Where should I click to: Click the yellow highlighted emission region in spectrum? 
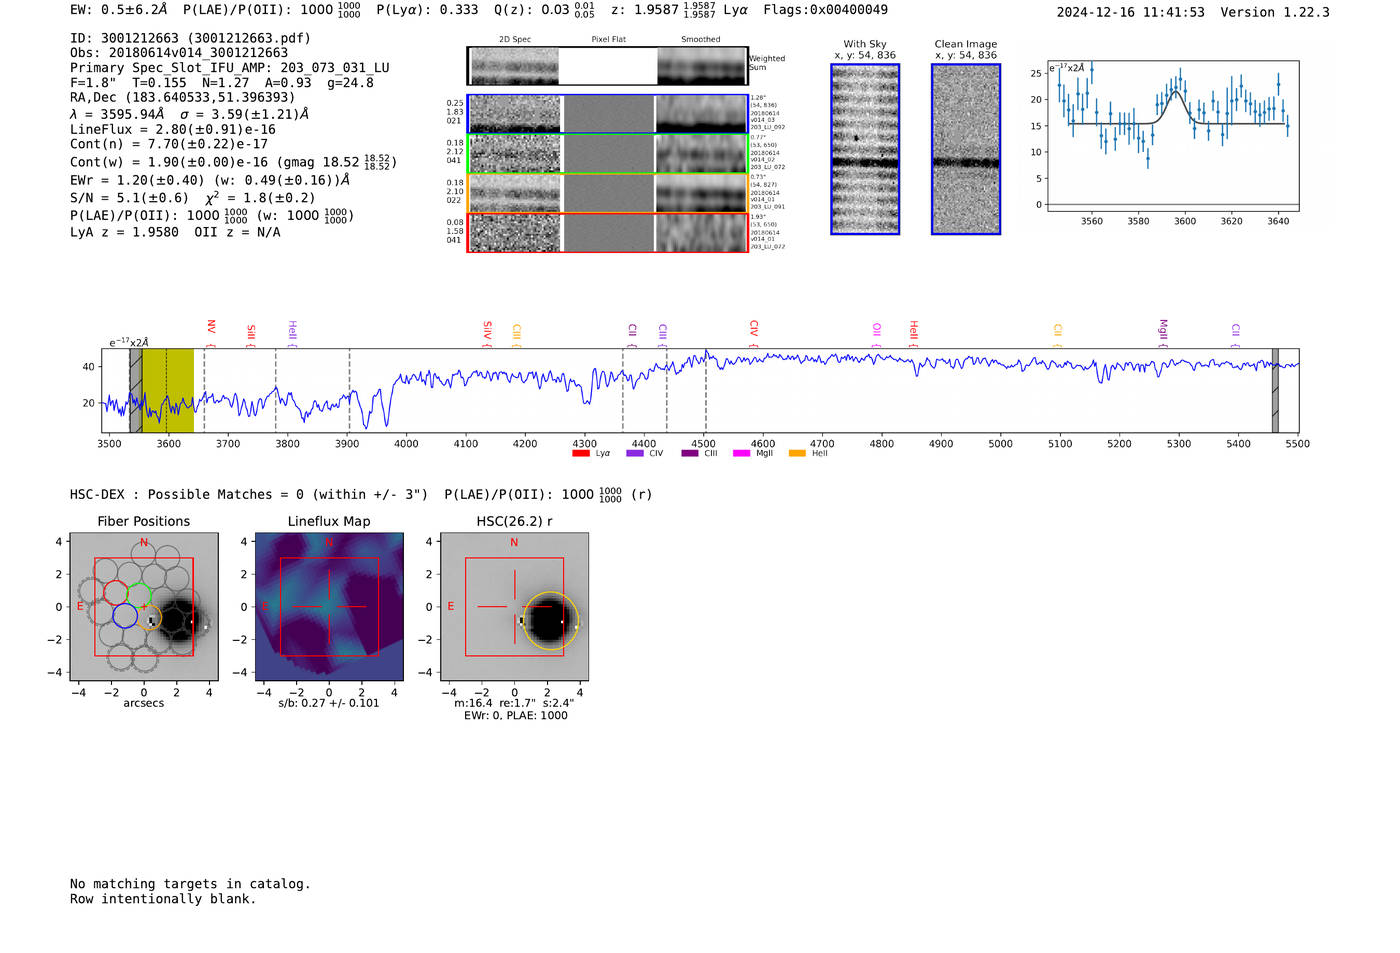click(168, 390)
